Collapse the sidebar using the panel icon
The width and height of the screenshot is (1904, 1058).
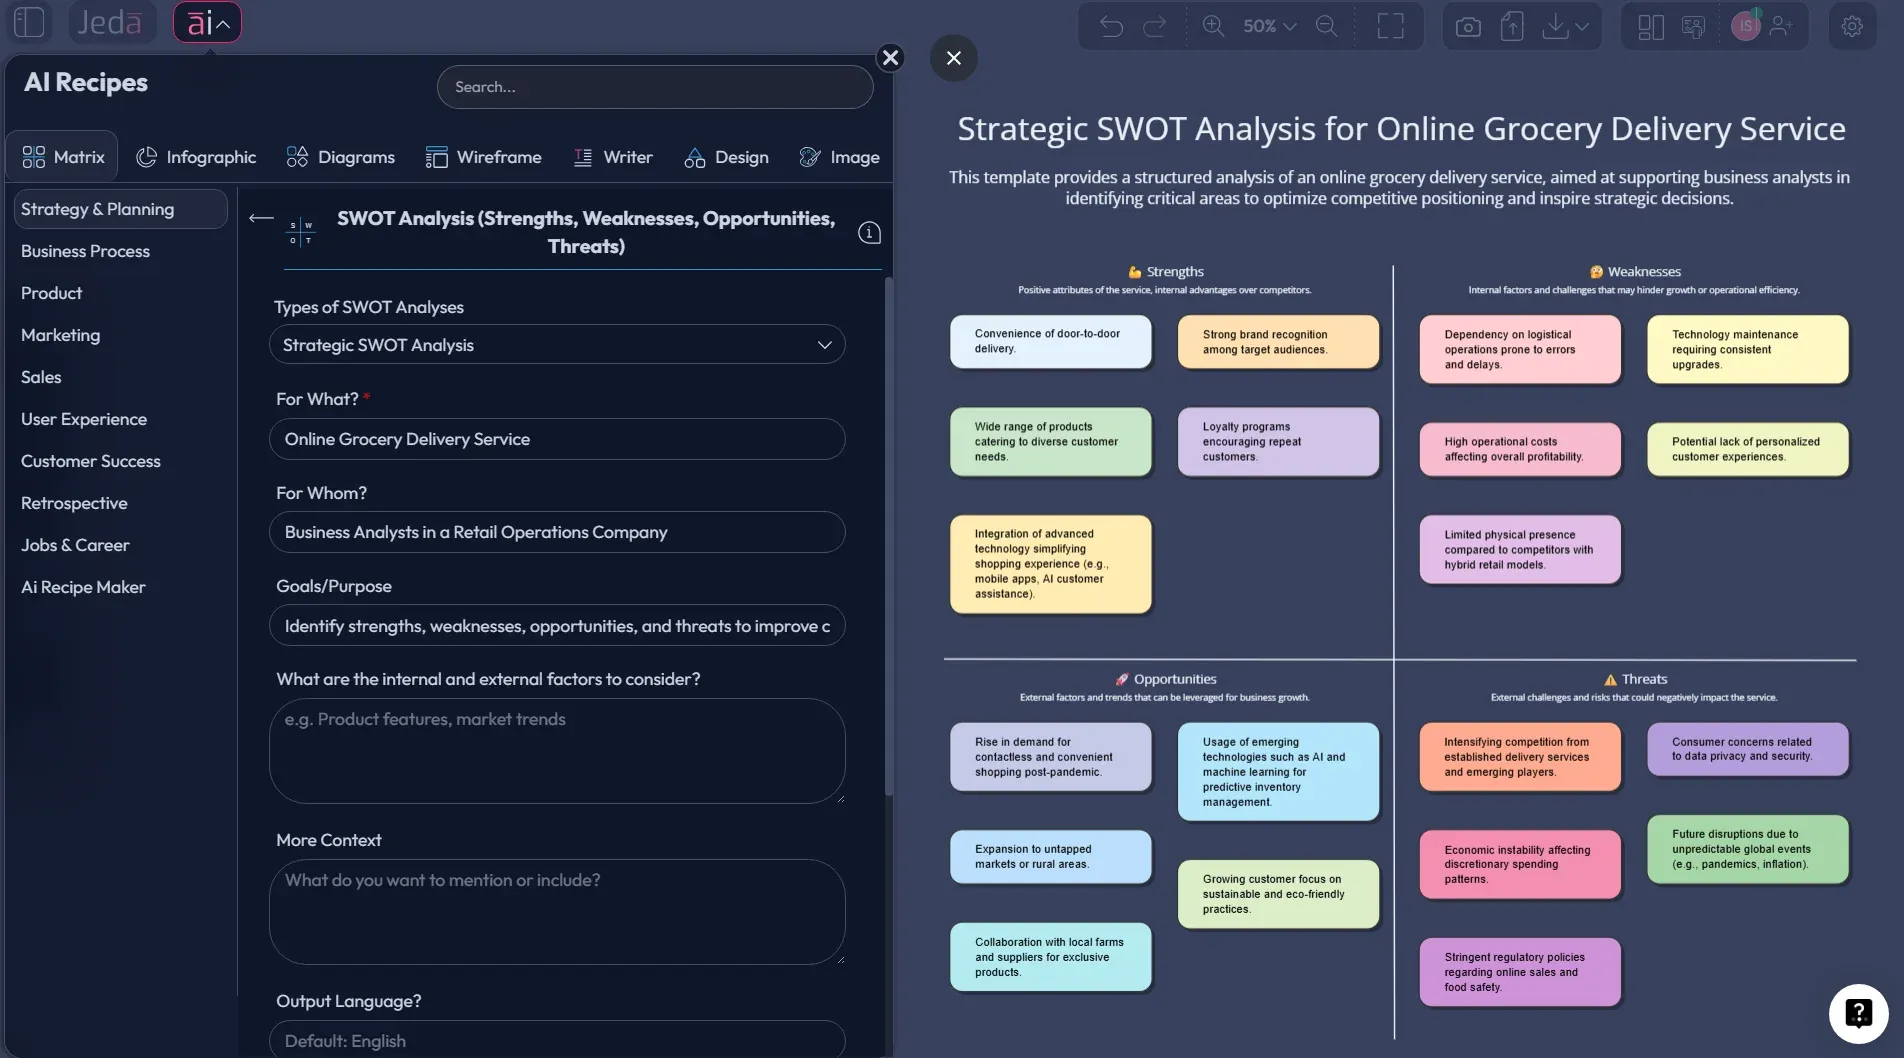(x=28, y=21)
